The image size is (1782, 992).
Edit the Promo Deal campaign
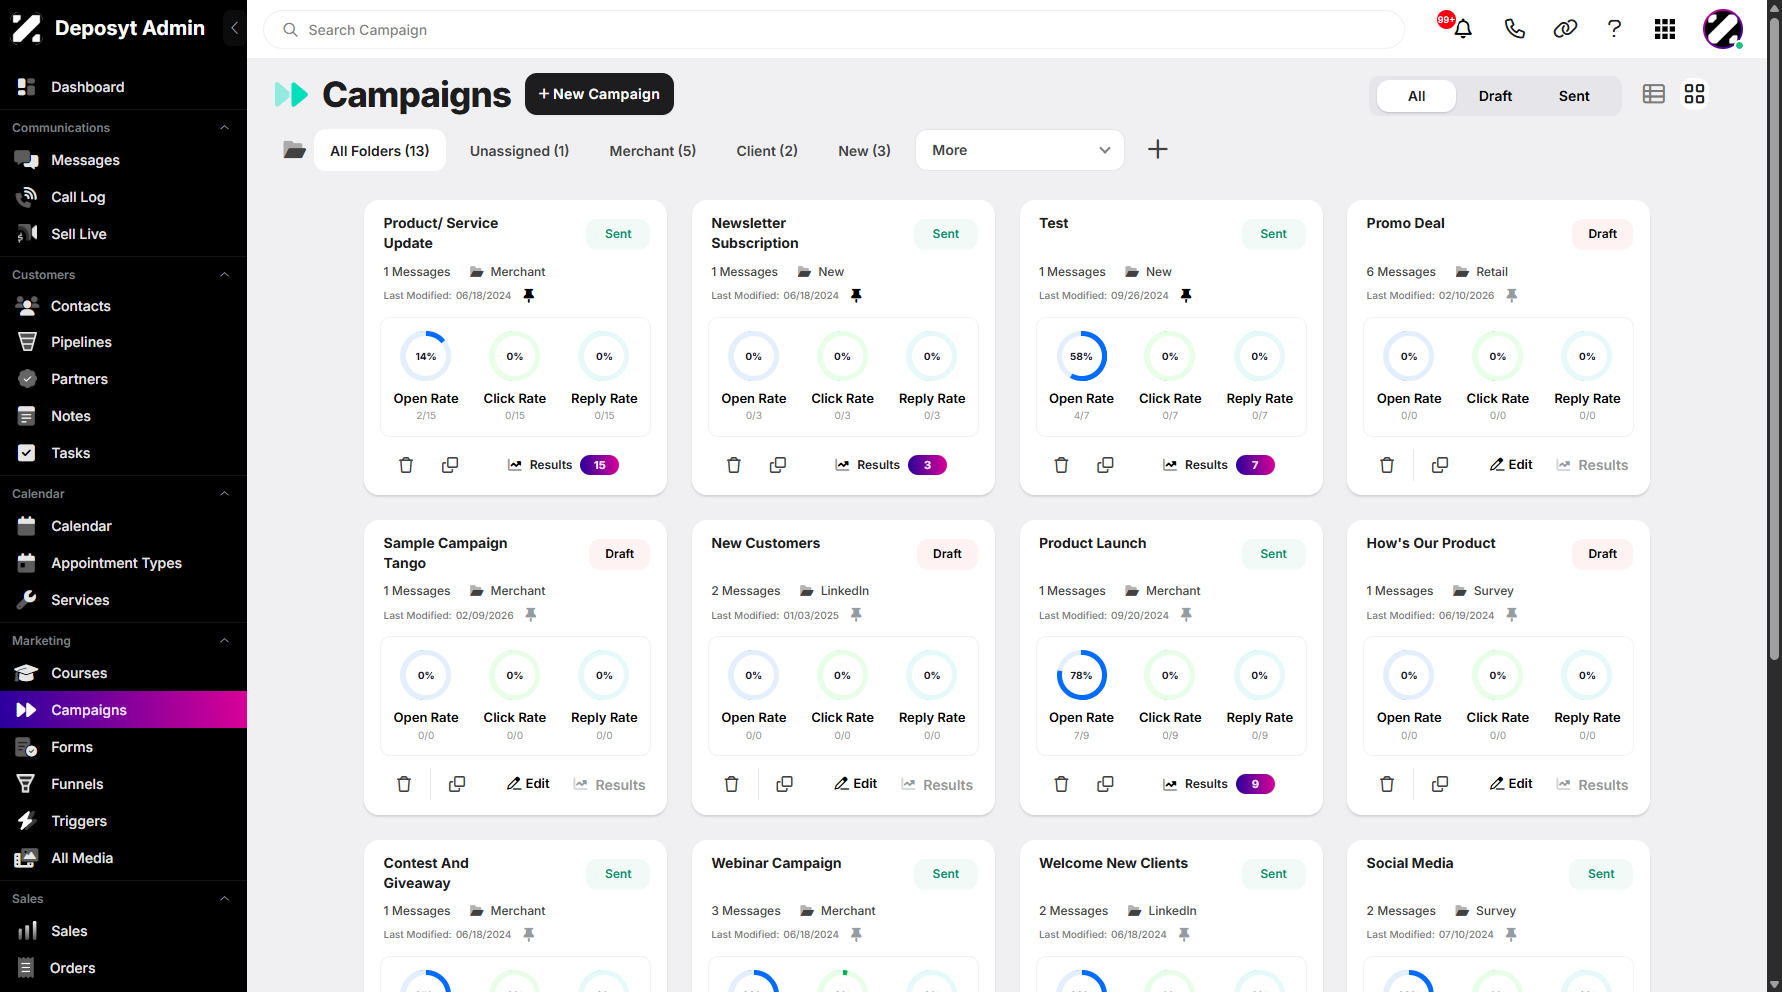[x=1511, y=465]
